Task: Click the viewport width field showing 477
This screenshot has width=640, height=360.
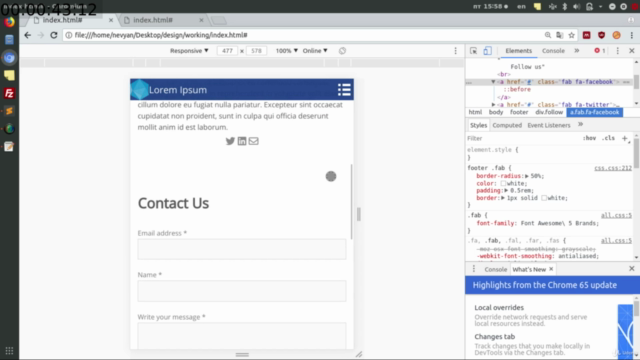Action: [227, 51]
